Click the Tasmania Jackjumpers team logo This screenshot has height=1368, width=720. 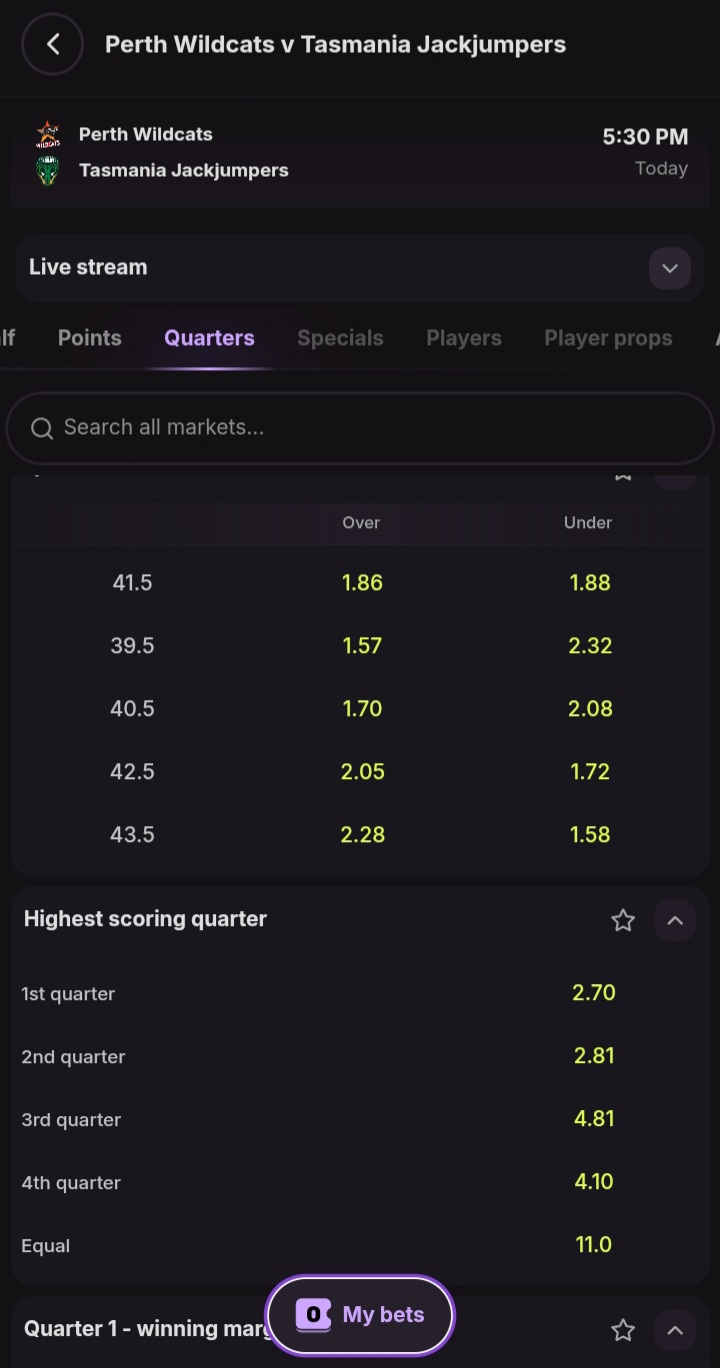(47, 171)
